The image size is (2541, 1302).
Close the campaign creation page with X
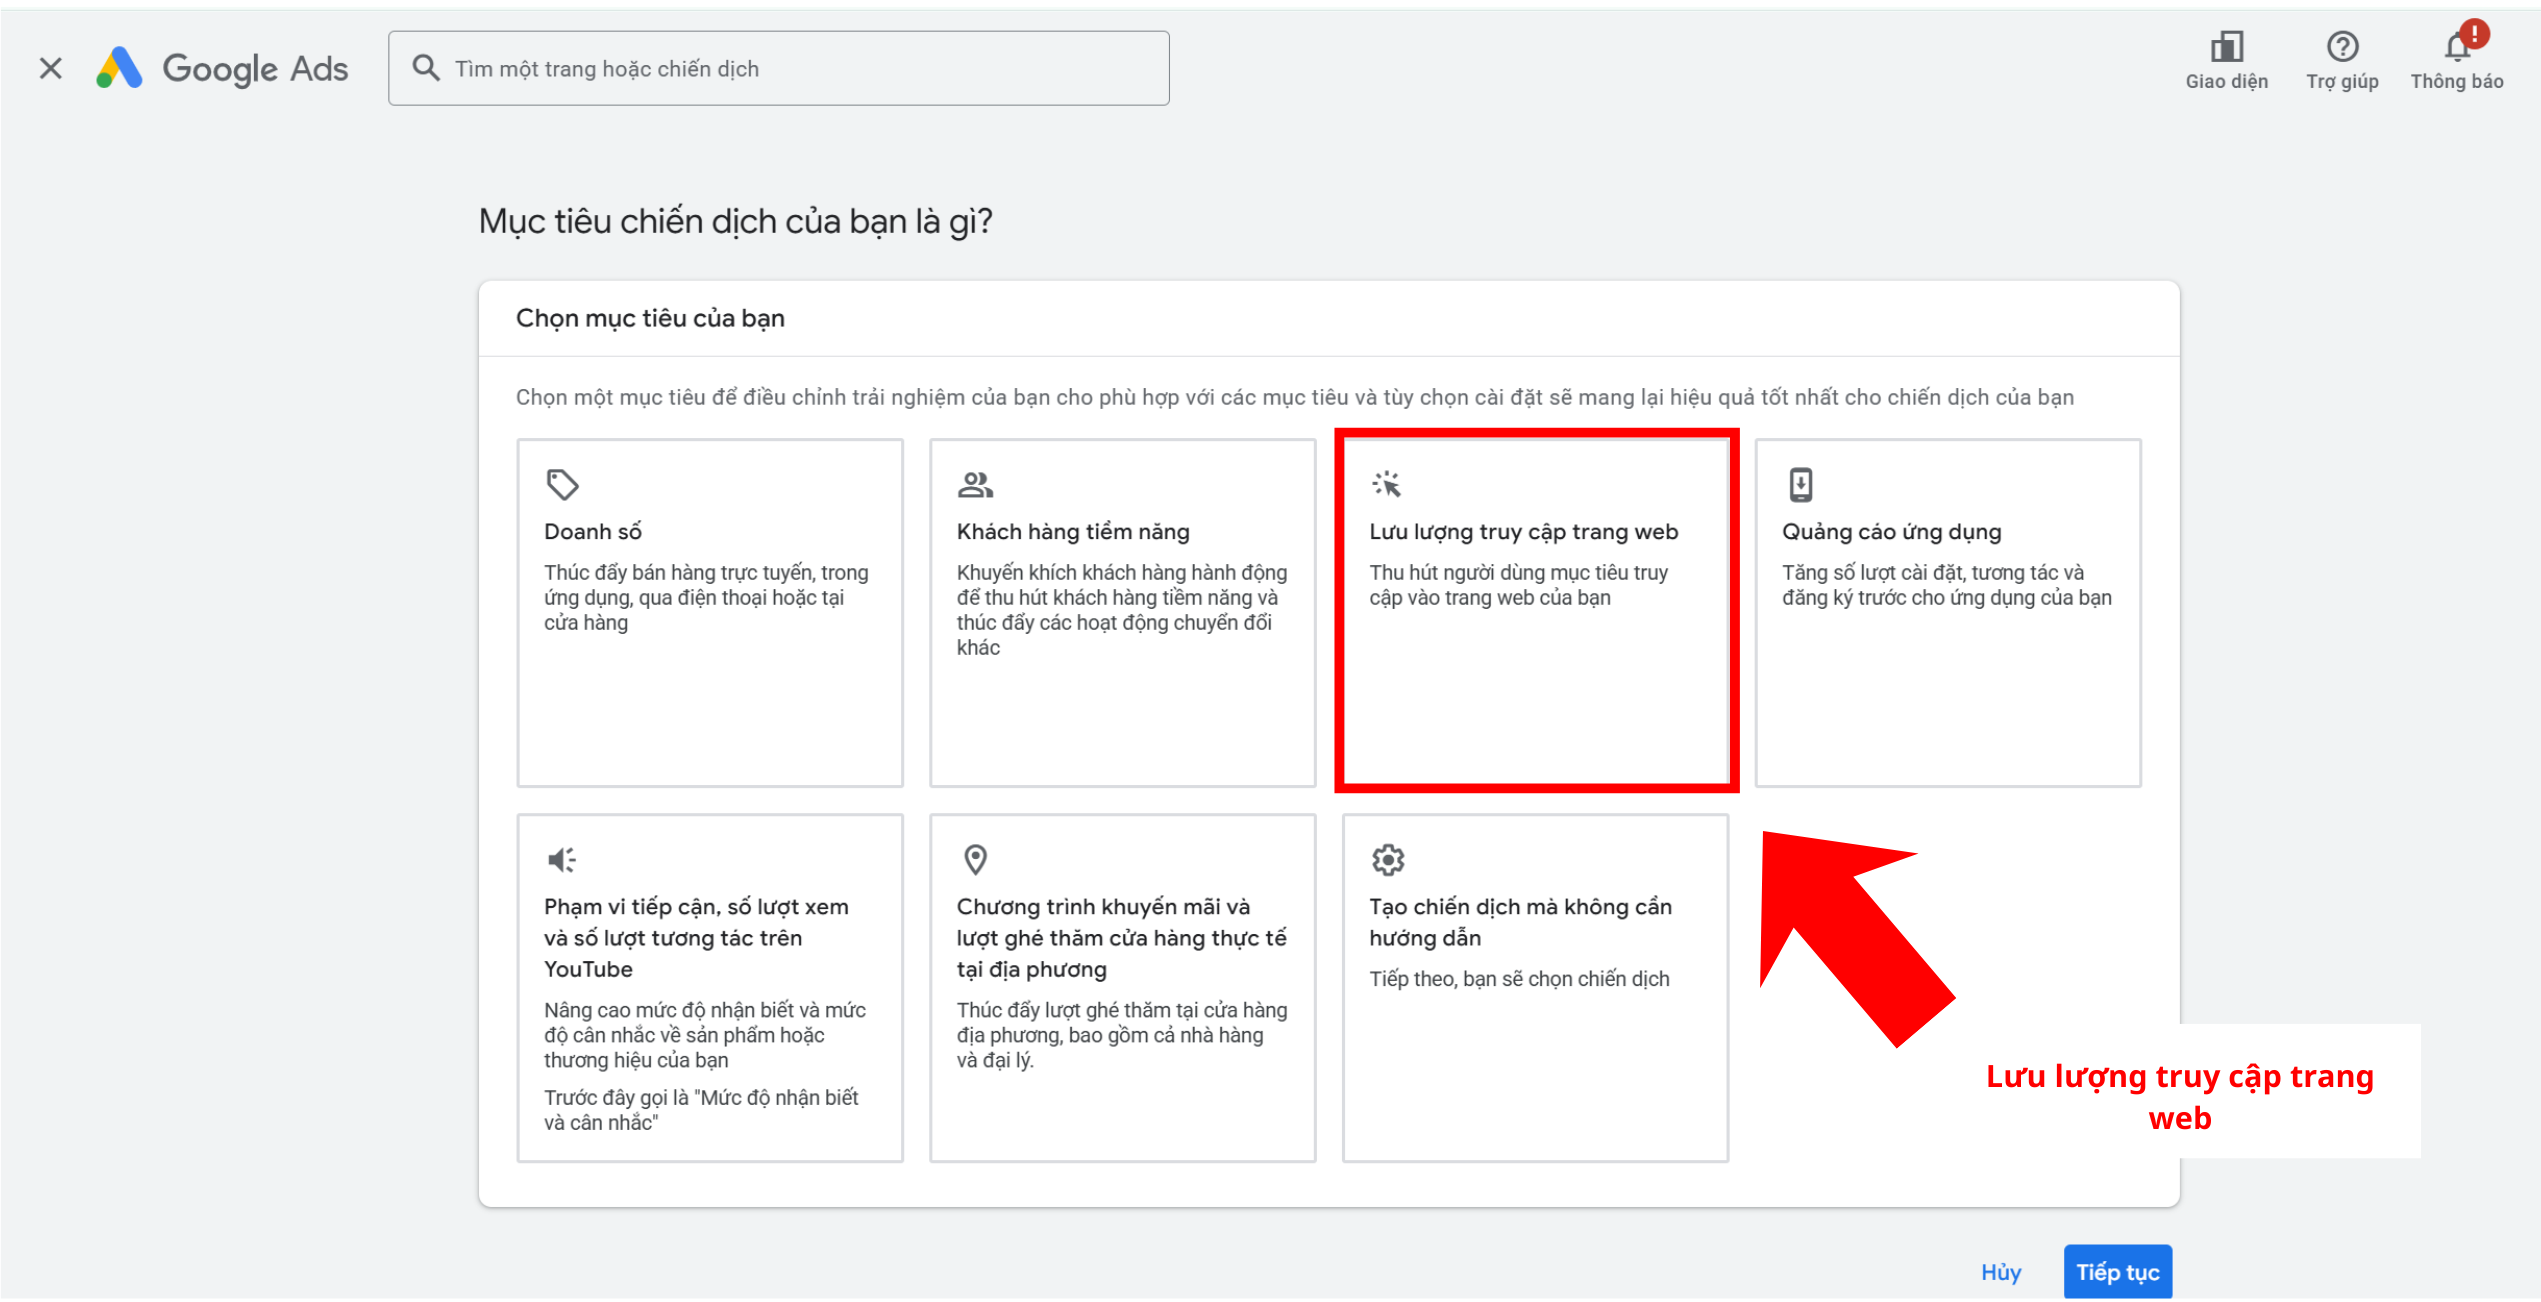[50, 68]
